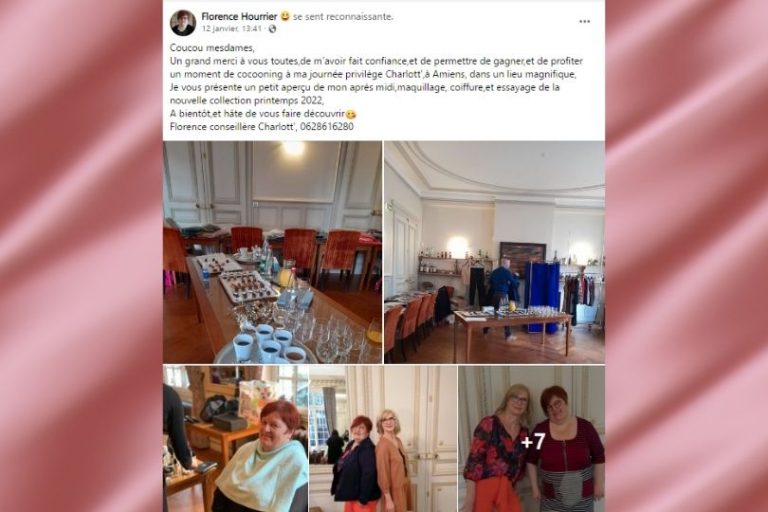768x512 pixels.
Task: Open photo of room with blue curtain
Action: 495,252
